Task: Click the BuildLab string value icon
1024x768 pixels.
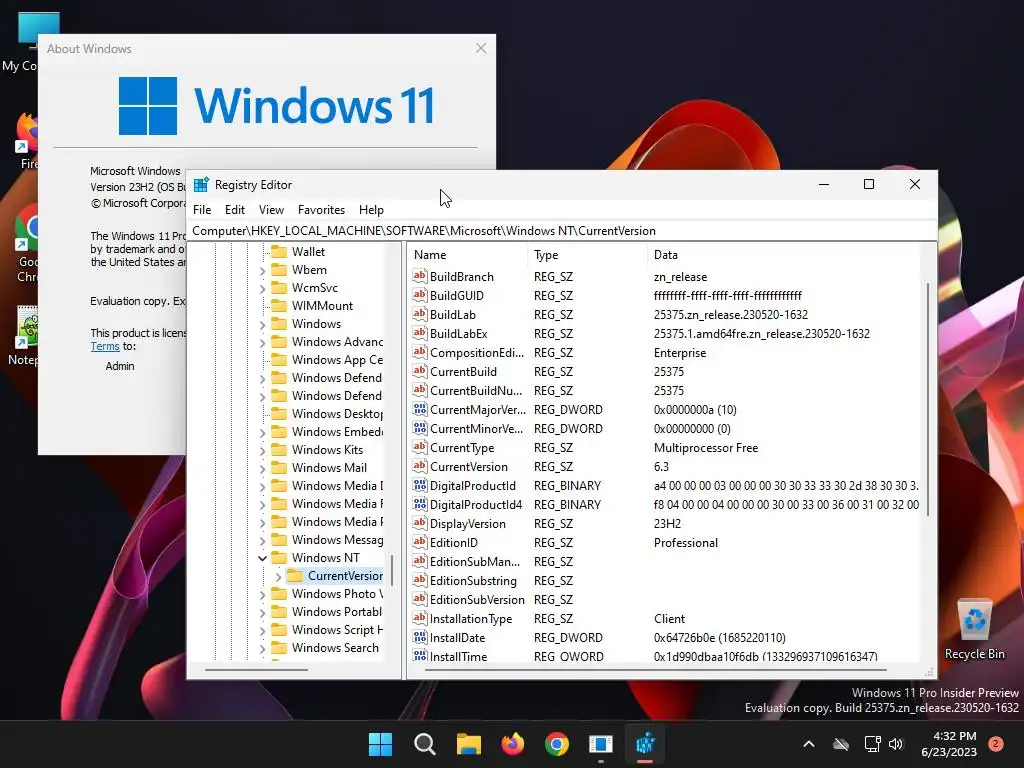Action: [x=419, y=314]
